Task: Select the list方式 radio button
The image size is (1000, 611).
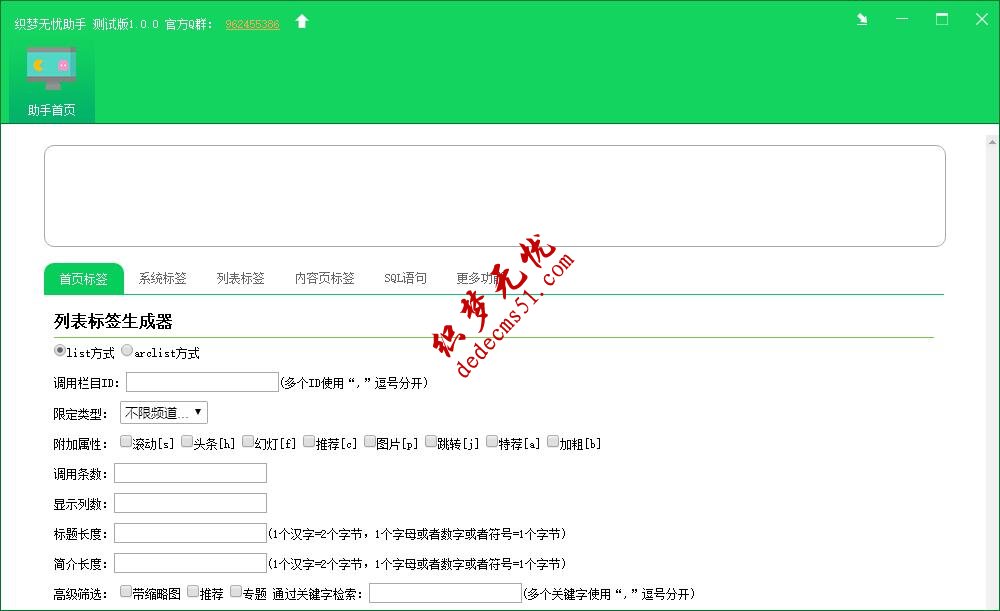Action: point(60,351)
